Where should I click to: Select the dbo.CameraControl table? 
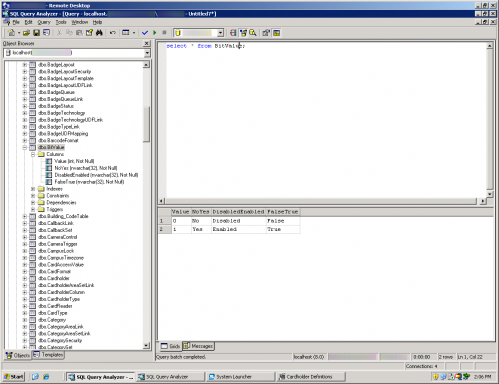click(58, 237)
